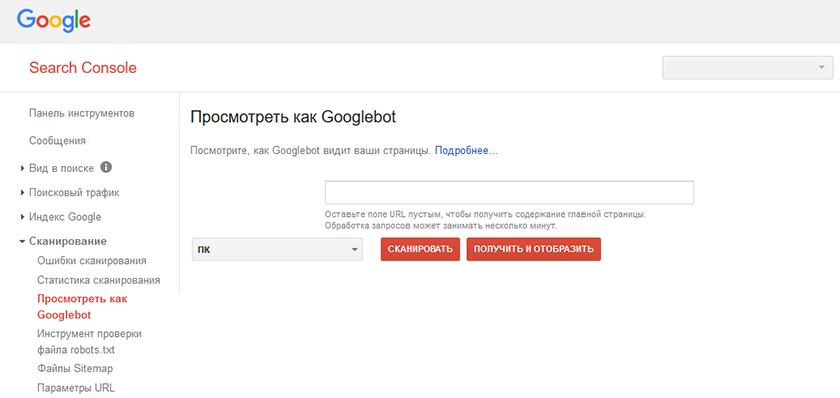Select Просмотреть как Googlebot sidebar item
The height and width of the screenshot is (398, 840).
[x=82, y=306]
